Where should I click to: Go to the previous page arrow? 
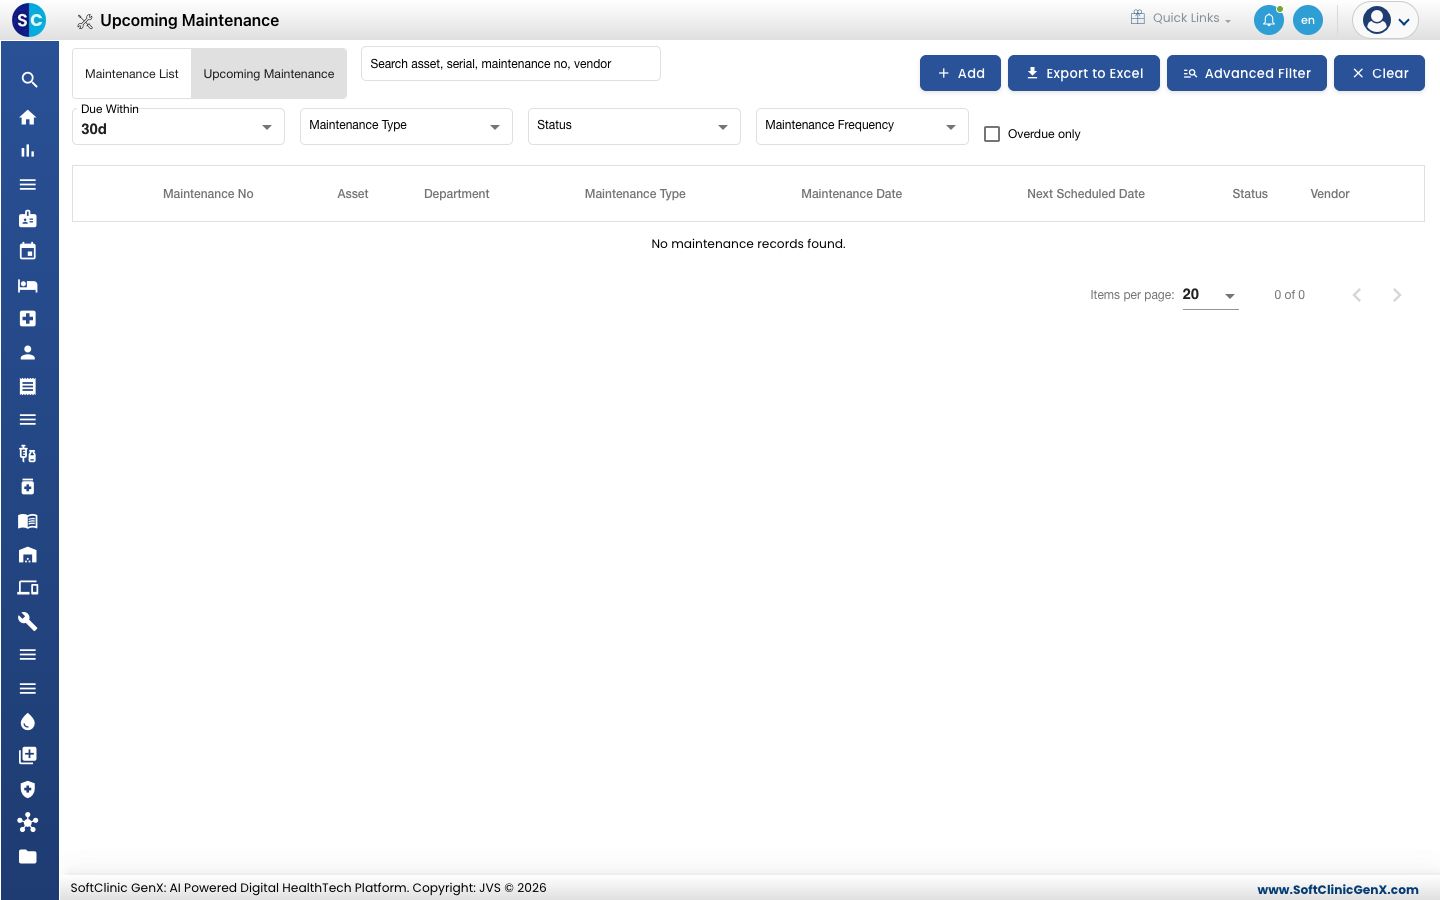click(1357, 295)
